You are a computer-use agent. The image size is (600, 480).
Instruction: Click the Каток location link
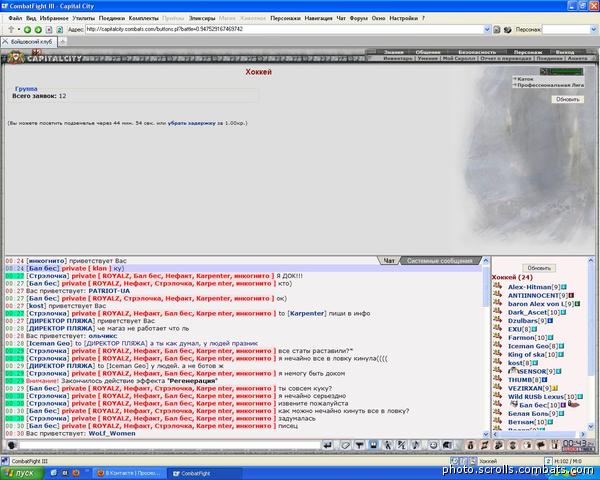point(525,79)
